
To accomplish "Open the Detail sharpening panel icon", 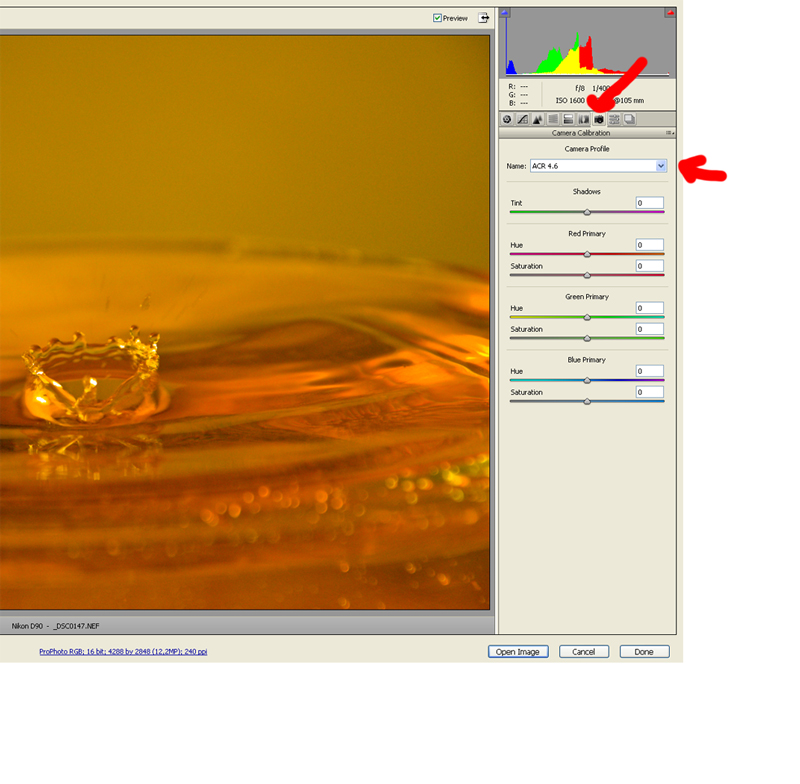I will coord(537,119).
